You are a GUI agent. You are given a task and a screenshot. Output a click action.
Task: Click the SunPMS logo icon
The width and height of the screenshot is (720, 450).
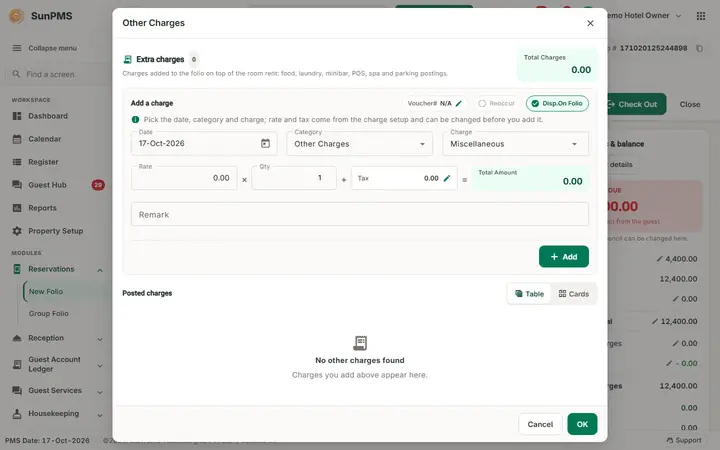(x=17, y=16)
